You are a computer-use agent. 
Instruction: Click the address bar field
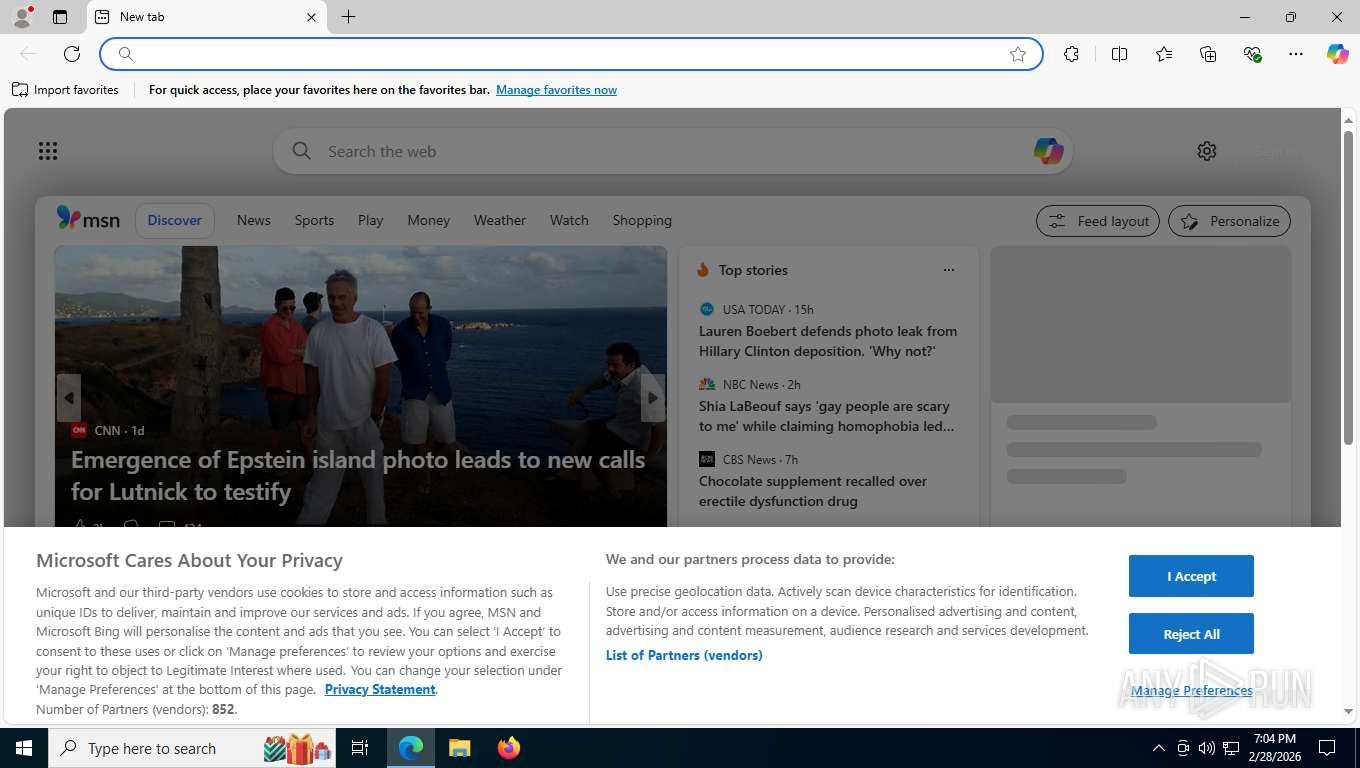[571, 54]
